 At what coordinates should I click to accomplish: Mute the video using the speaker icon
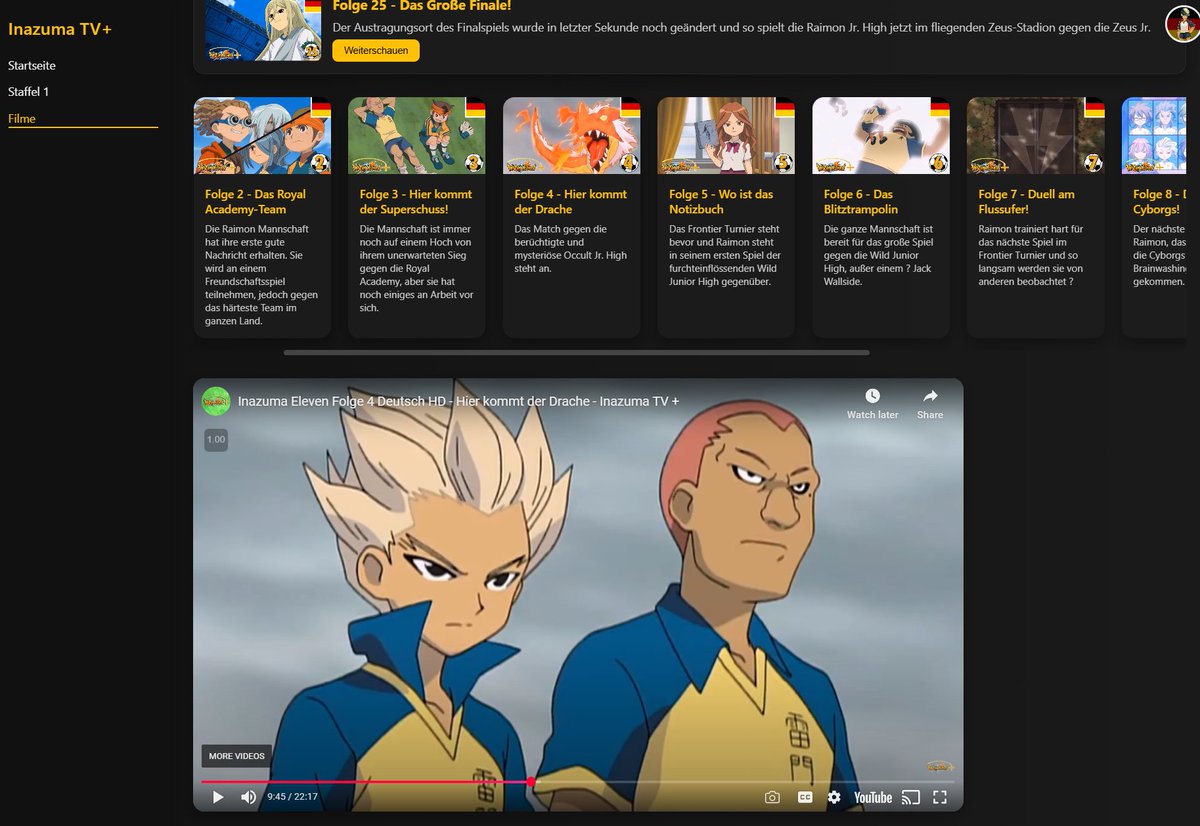tap(248, 797)
